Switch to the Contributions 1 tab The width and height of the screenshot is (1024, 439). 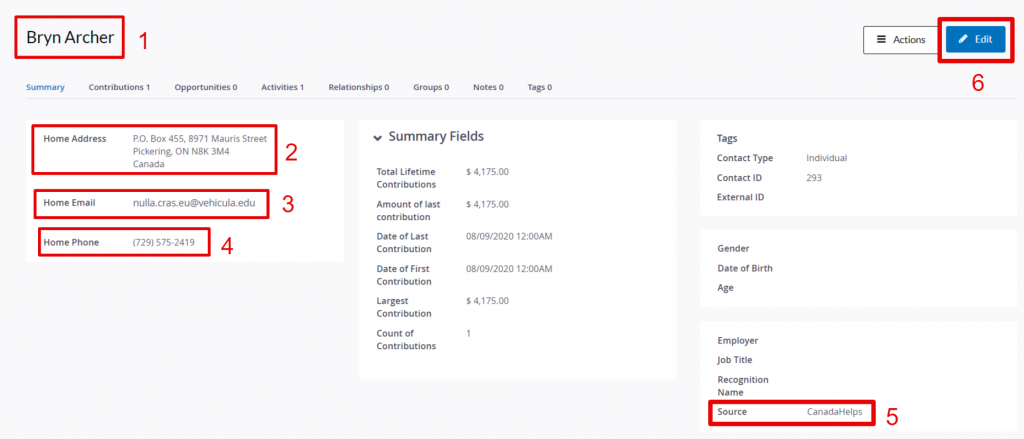pyautogui.click(x=120, y=87)
